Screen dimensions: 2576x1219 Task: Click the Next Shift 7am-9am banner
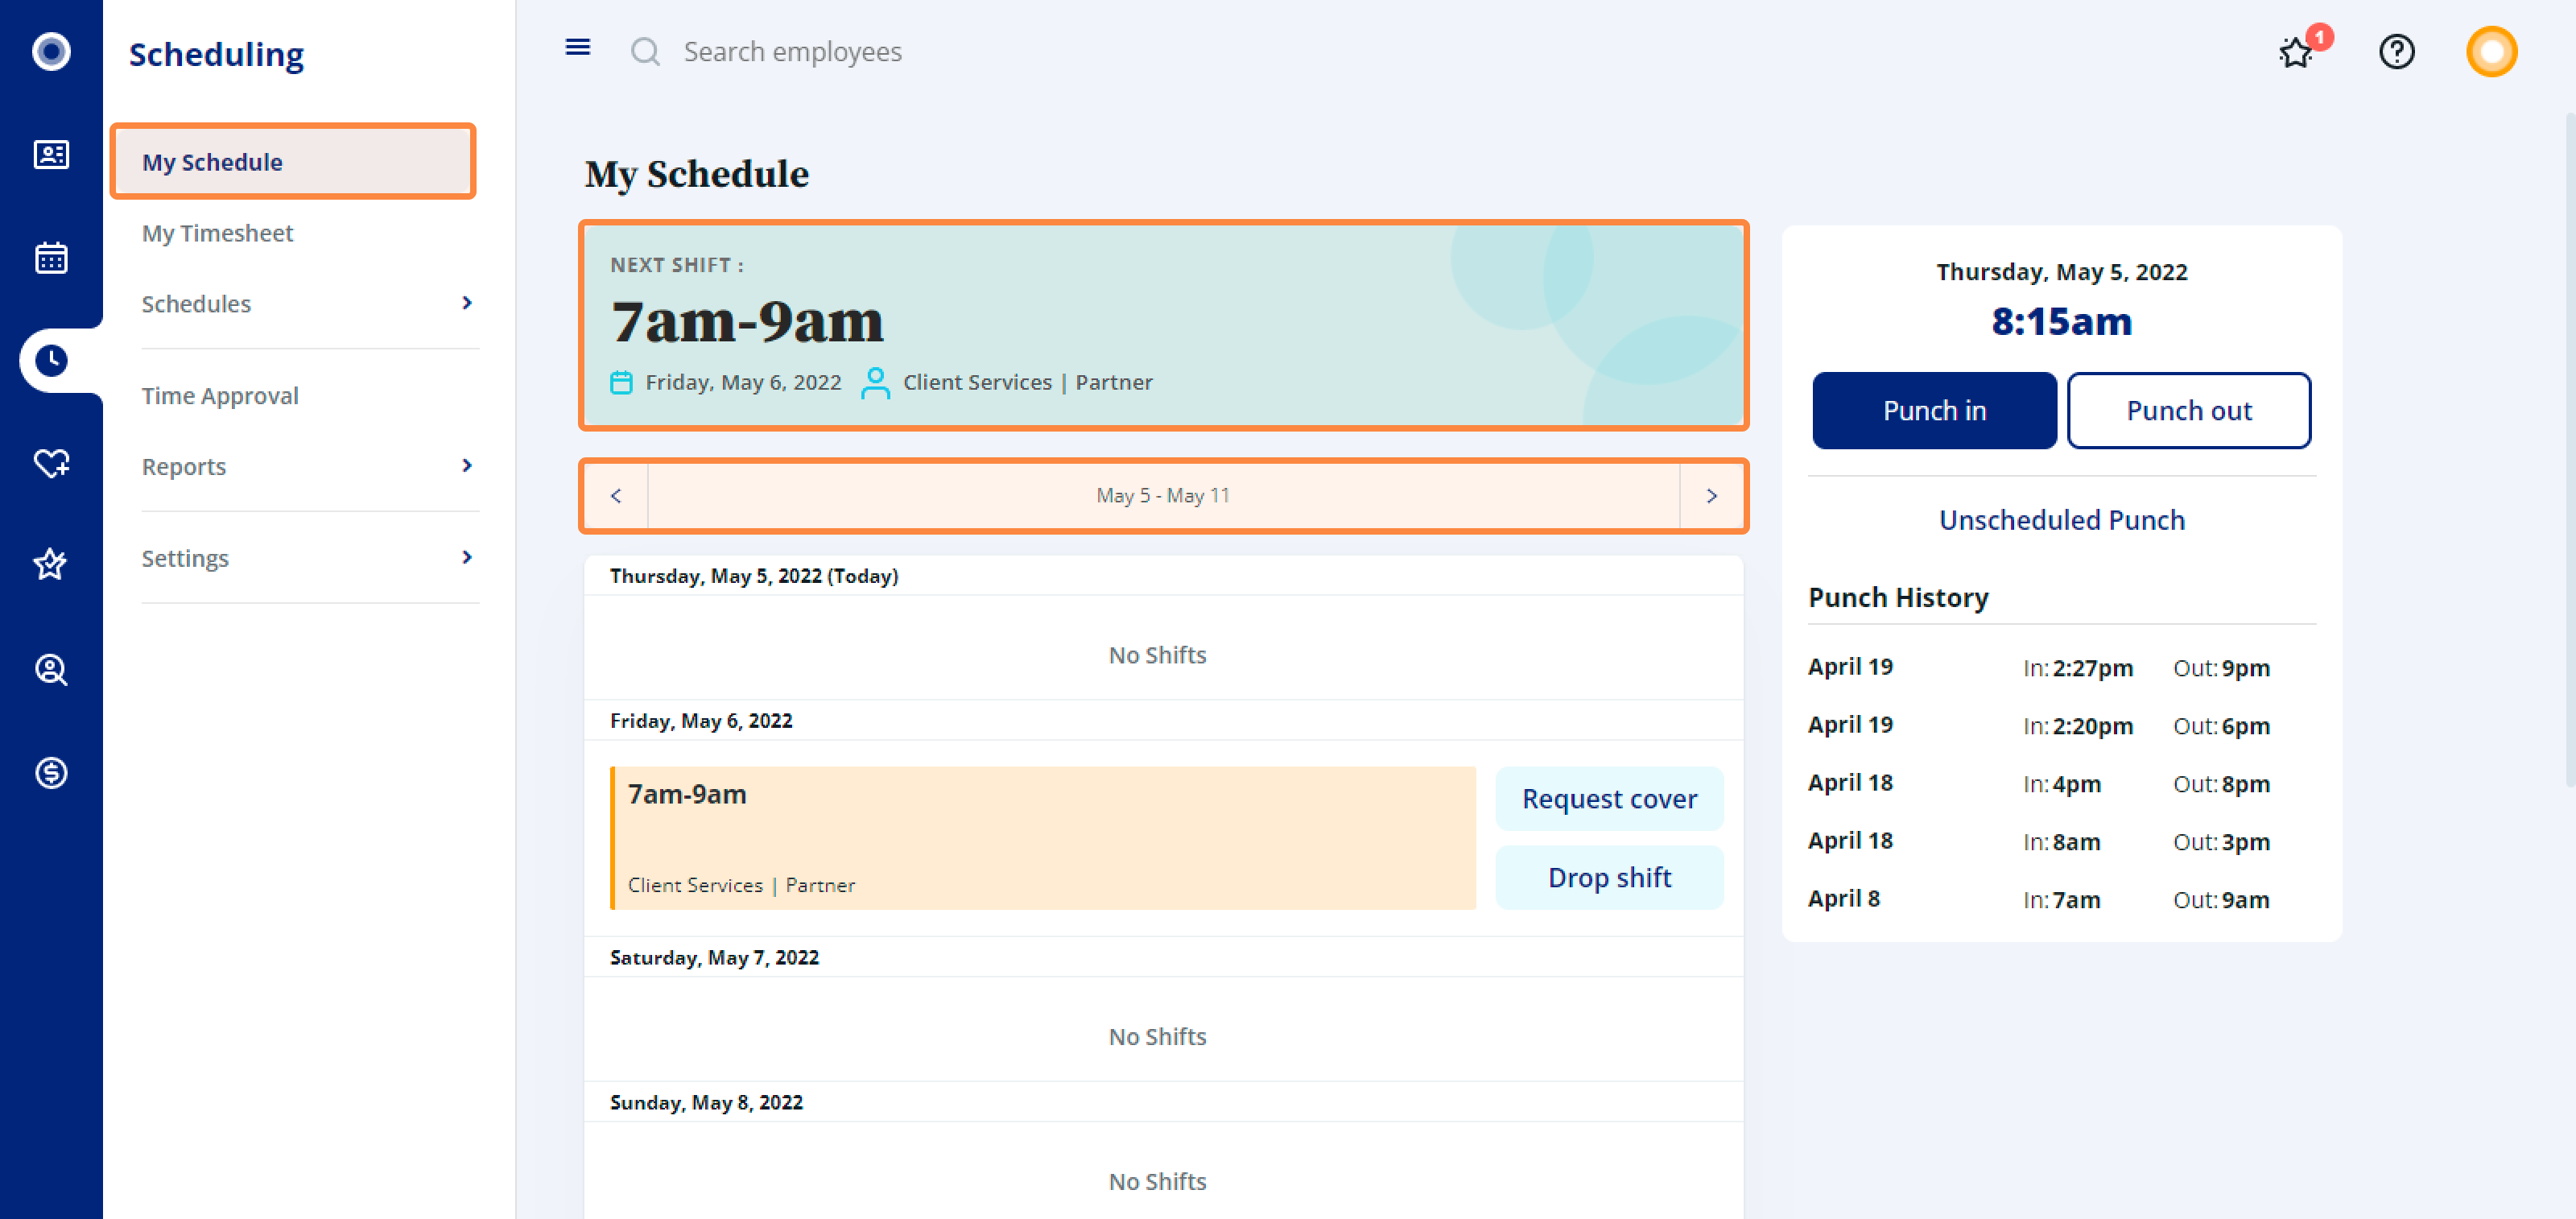(x=1164, y=326)
